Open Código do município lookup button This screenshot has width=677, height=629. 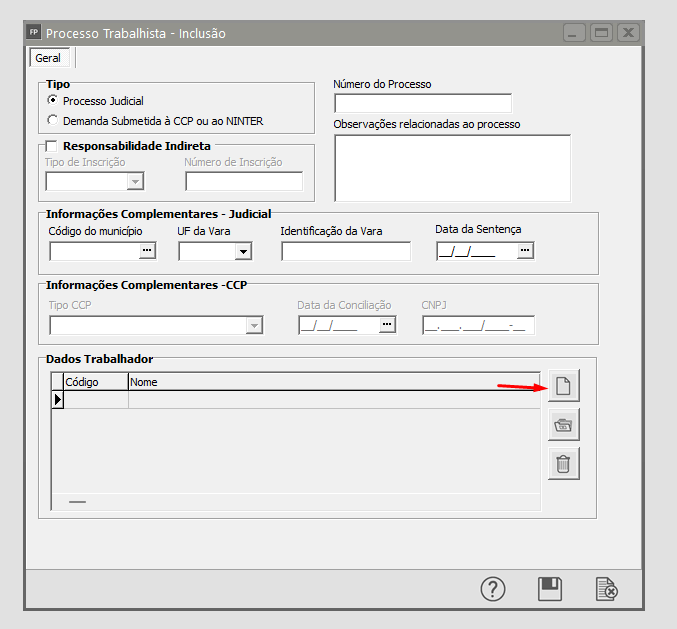(148, 251)
